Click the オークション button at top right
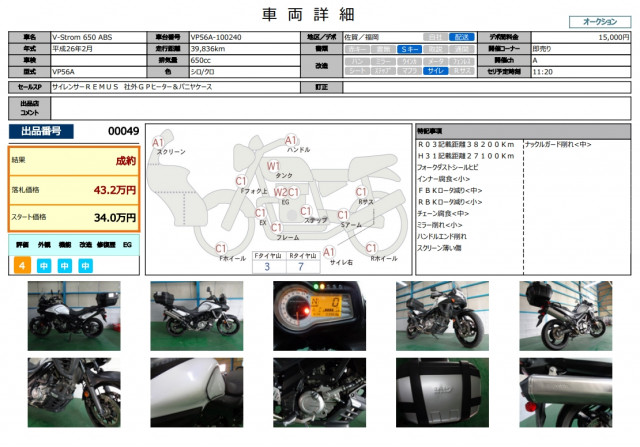This screenshot has width=640, height=447. [x=599, y=21]
